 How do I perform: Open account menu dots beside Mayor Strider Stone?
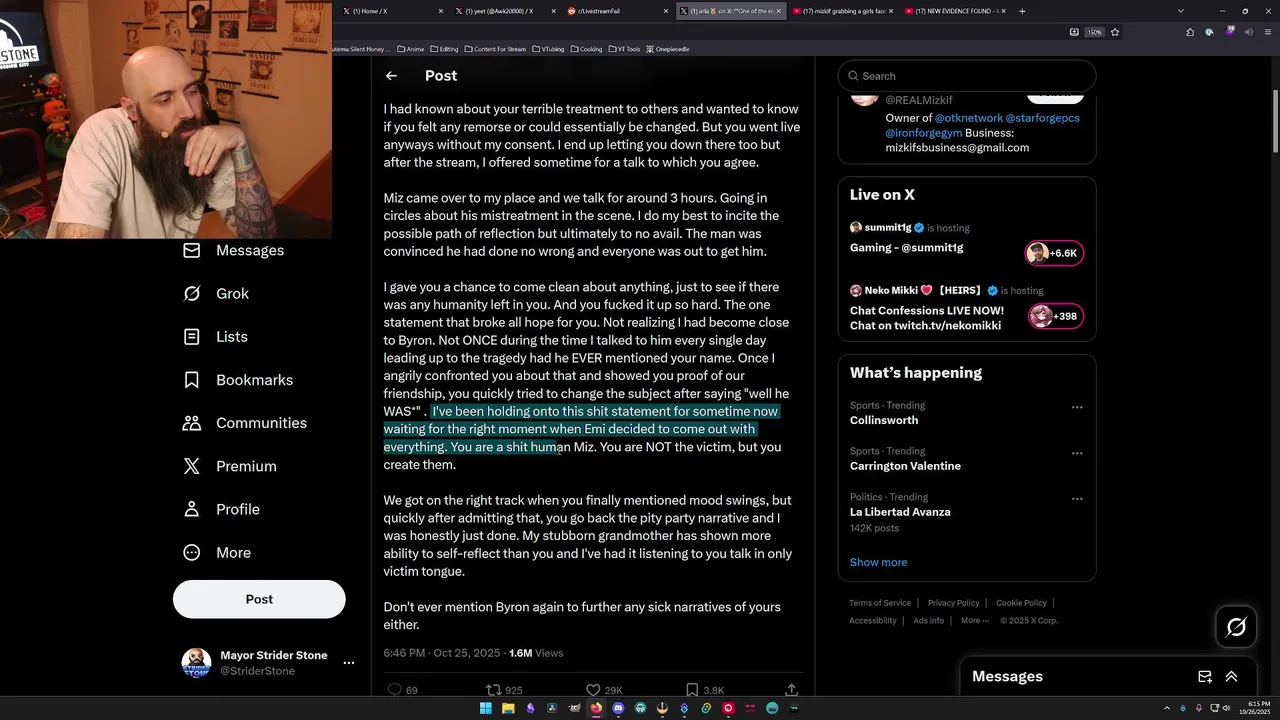(x=349, y=663)
